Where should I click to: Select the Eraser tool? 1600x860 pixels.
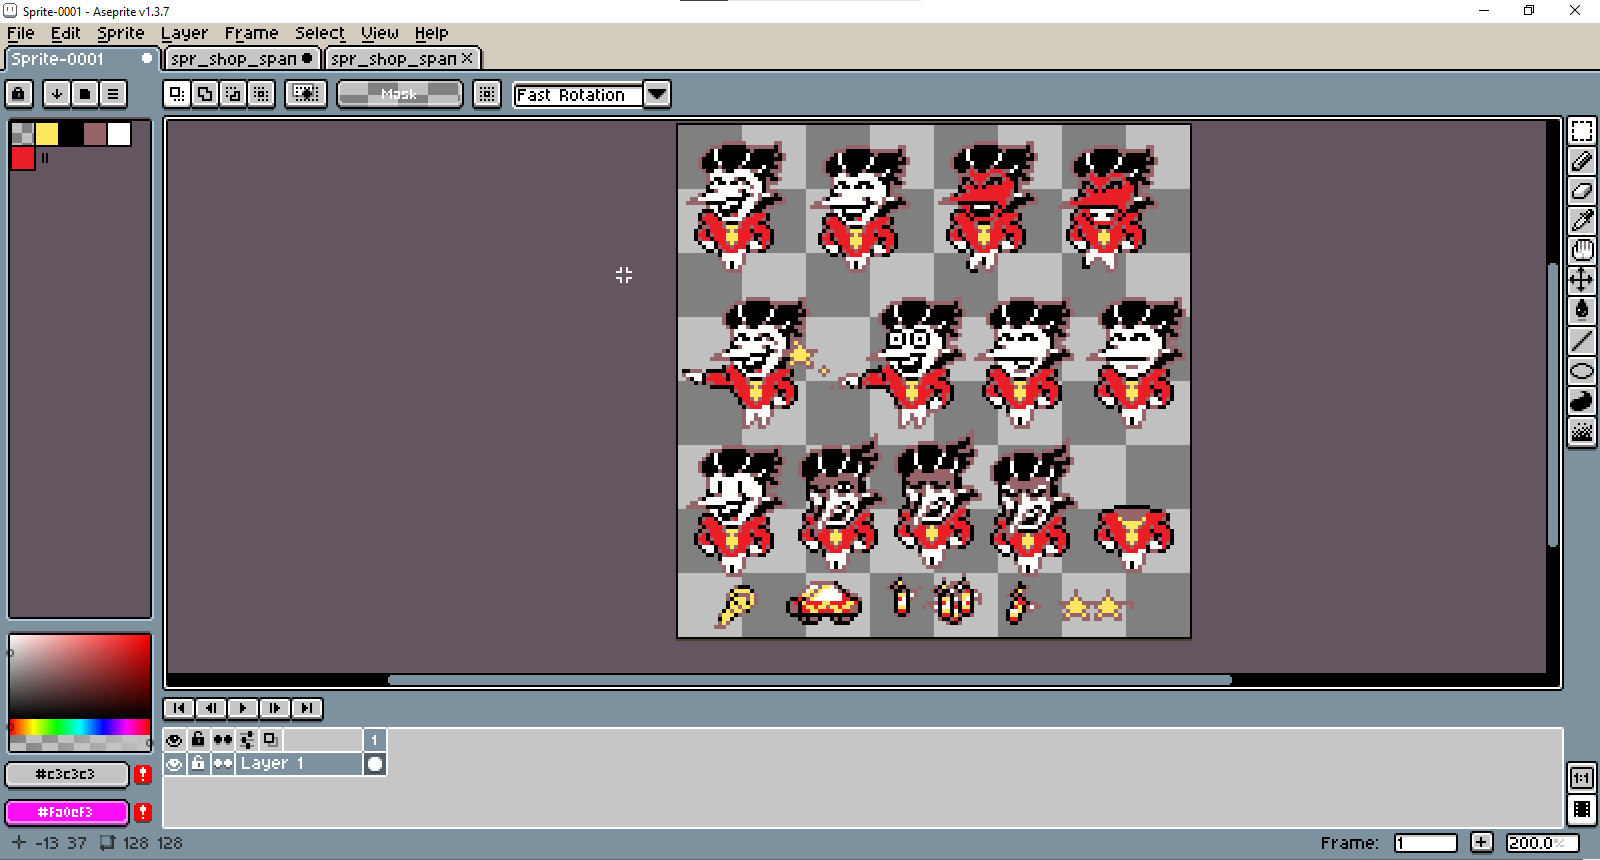[1581, 191]
